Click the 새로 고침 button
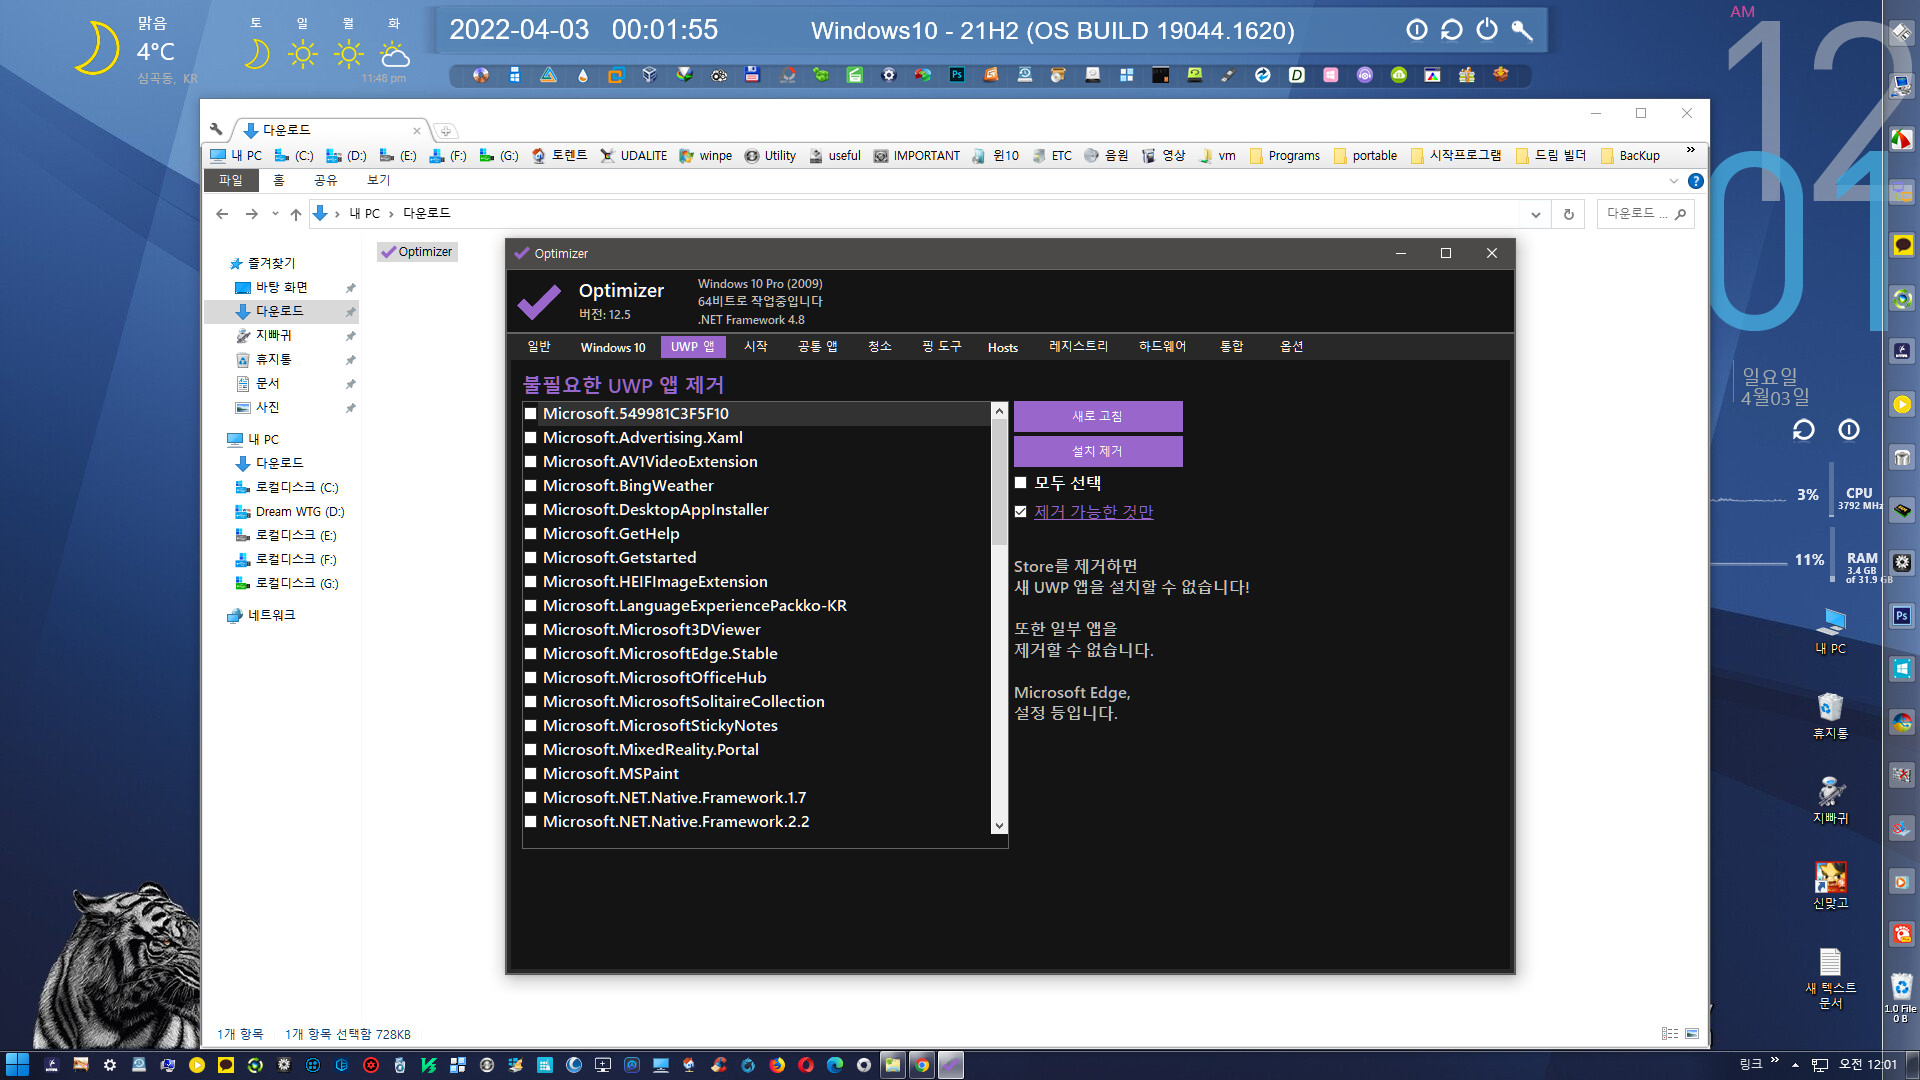 1098,416
